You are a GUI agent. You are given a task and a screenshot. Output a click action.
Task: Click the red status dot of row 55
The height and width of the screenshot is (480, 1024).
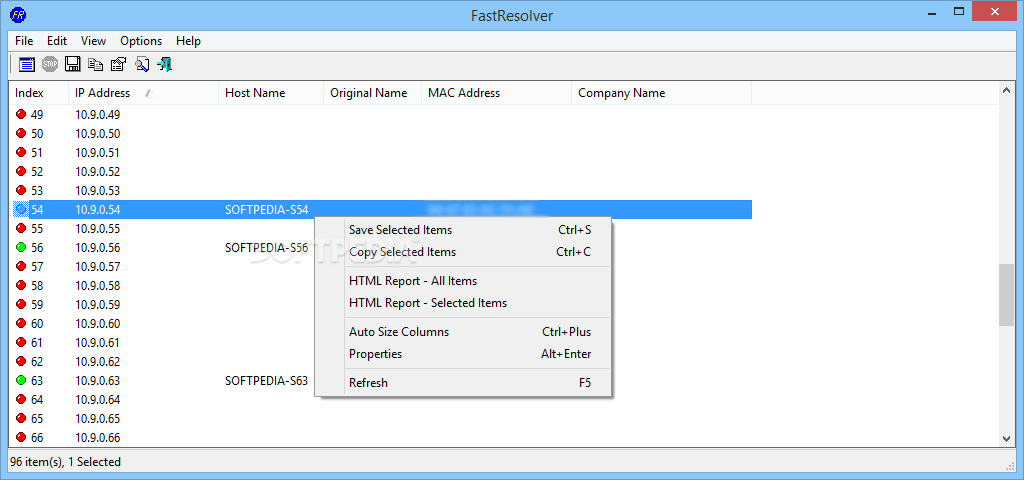21,228
